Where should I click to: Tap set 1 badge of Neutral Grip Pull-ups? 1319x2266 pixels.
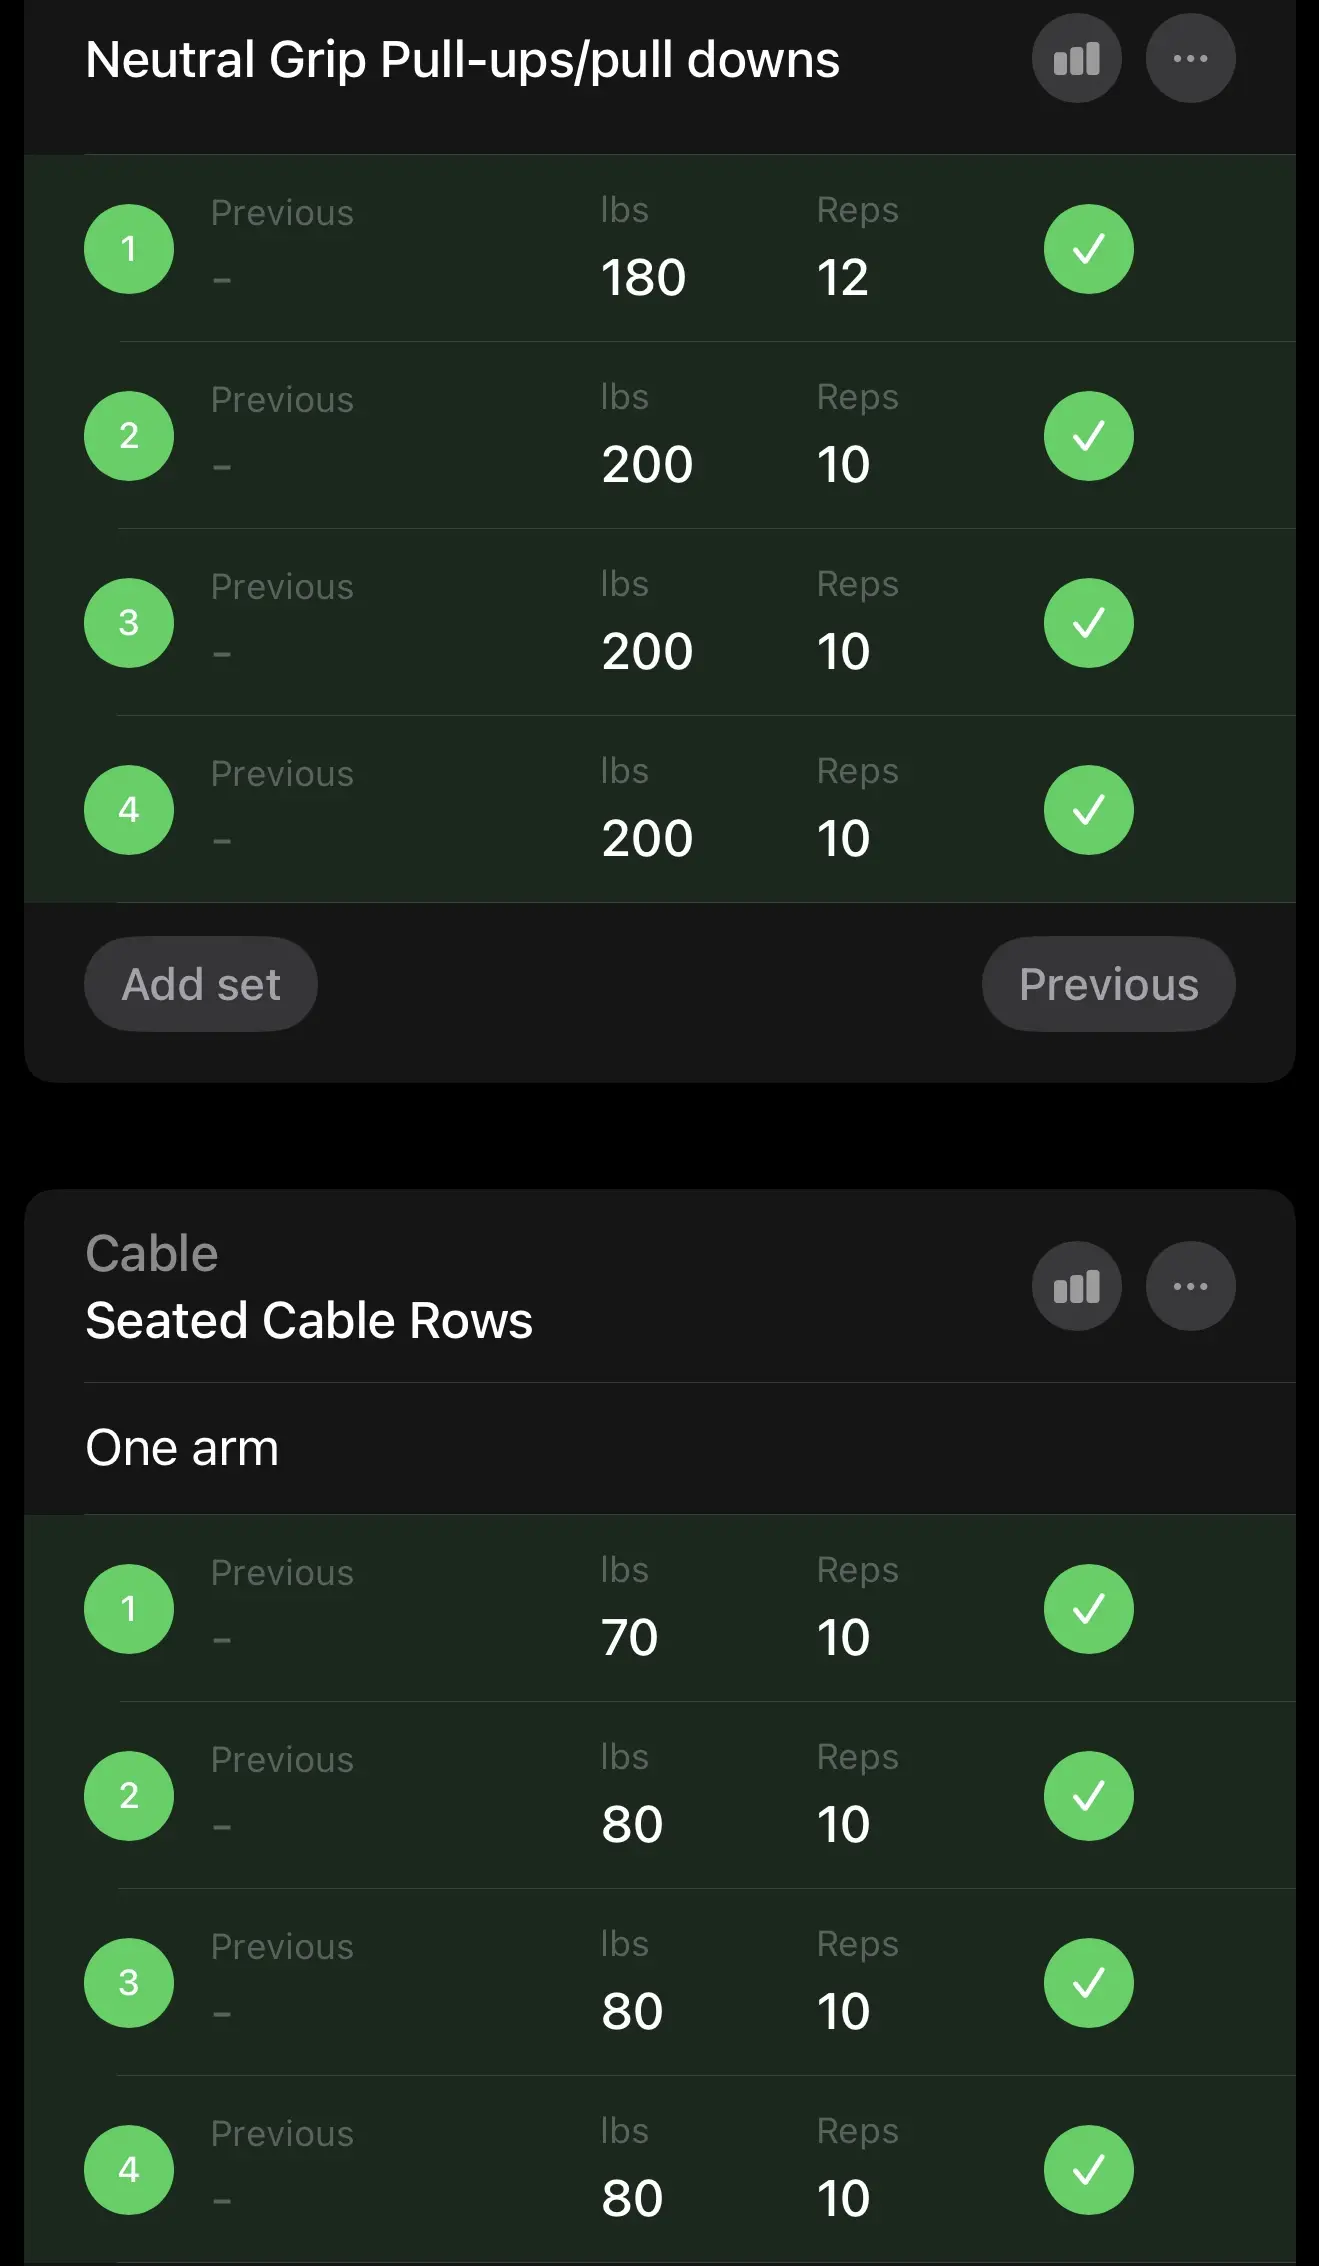click(x=129, y=249)
